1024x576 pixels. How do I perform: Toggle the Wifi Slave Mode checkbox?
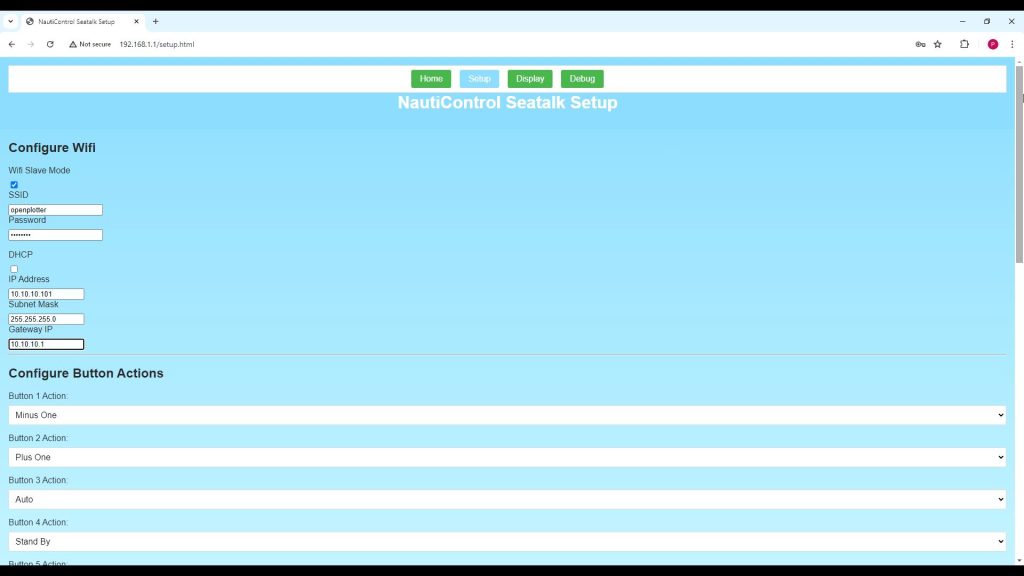tap(14, 185)
